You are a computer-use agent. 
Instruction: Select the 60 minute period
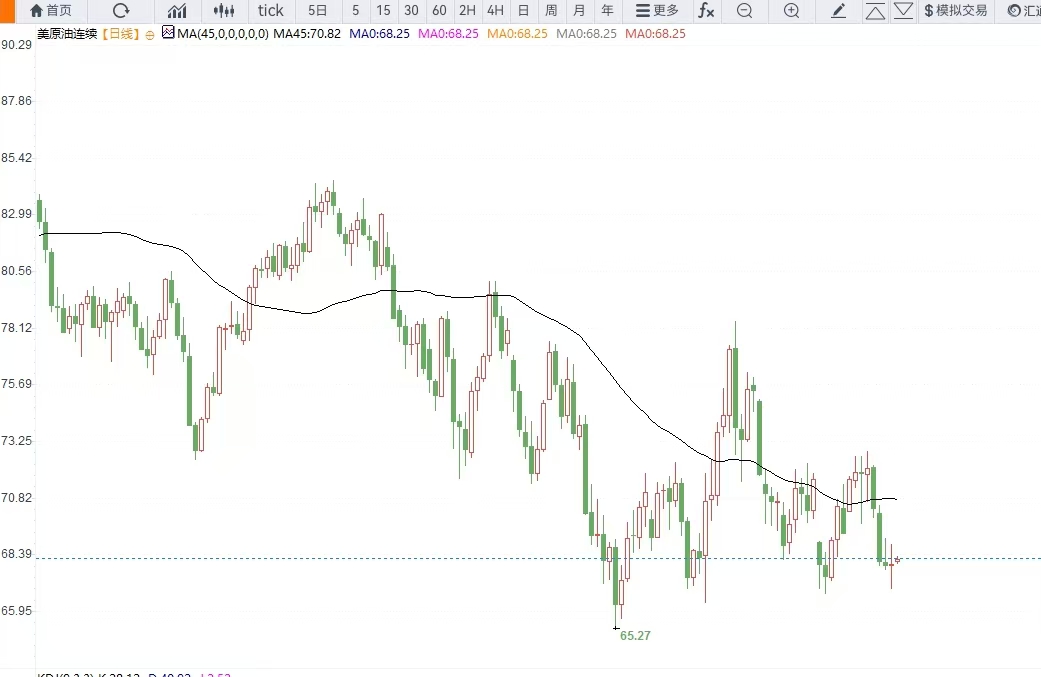pyautogui.click(x=439, y=11)
